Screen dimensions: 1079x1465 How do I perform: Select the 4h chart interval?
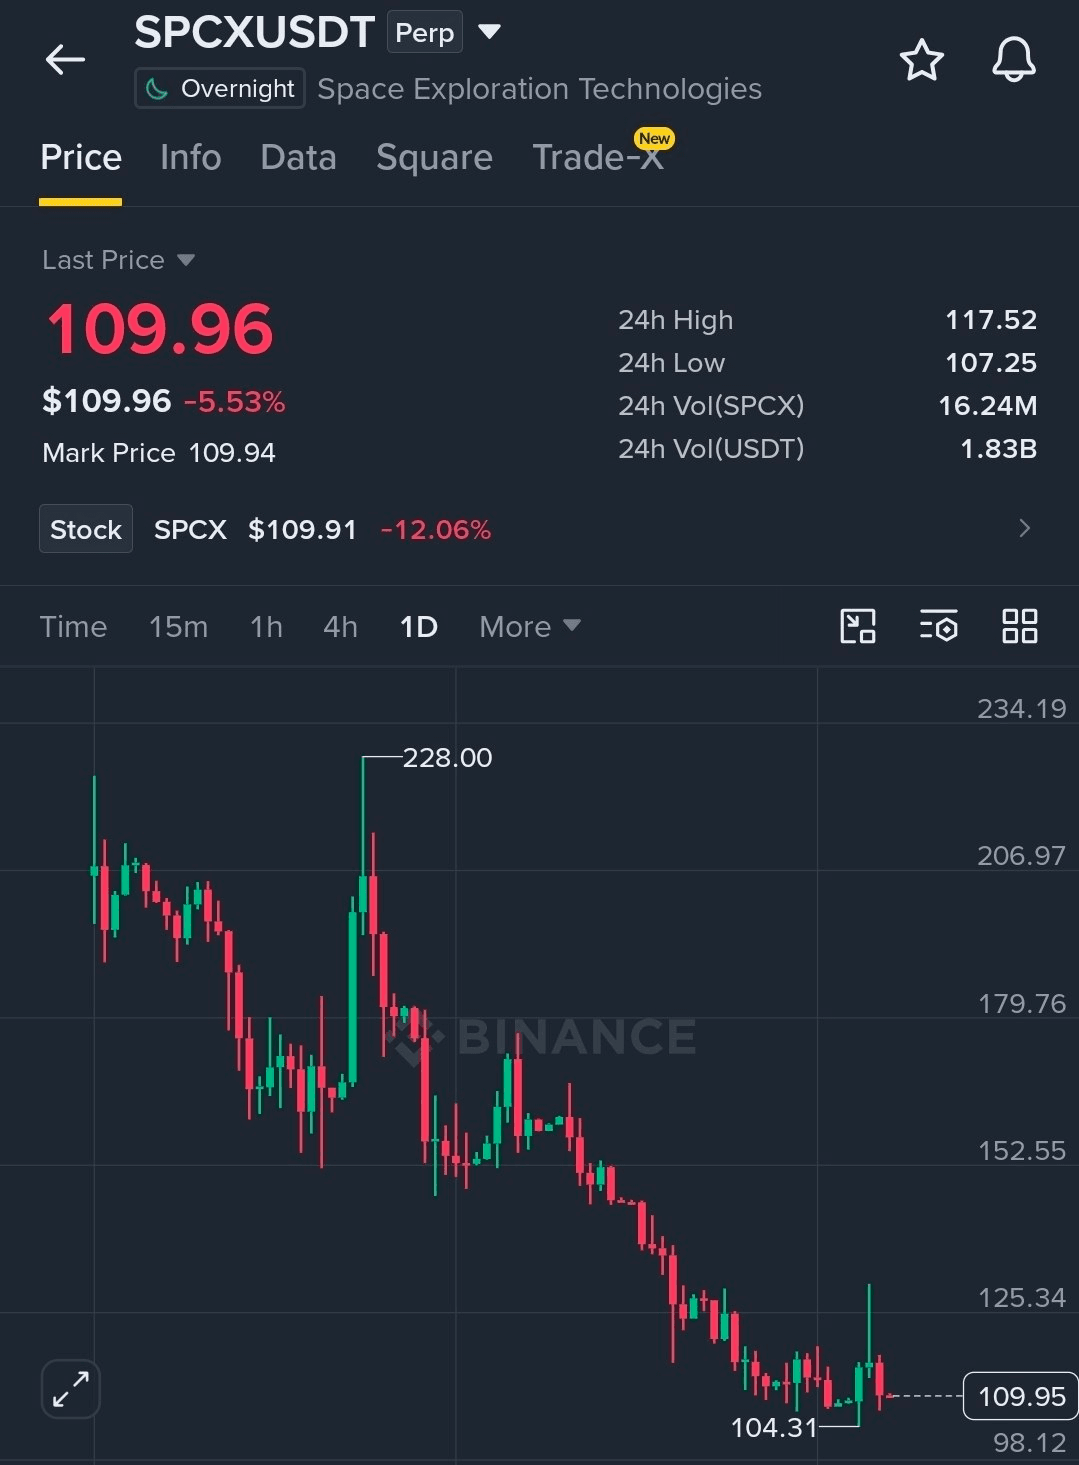click(x=340, y=627)
